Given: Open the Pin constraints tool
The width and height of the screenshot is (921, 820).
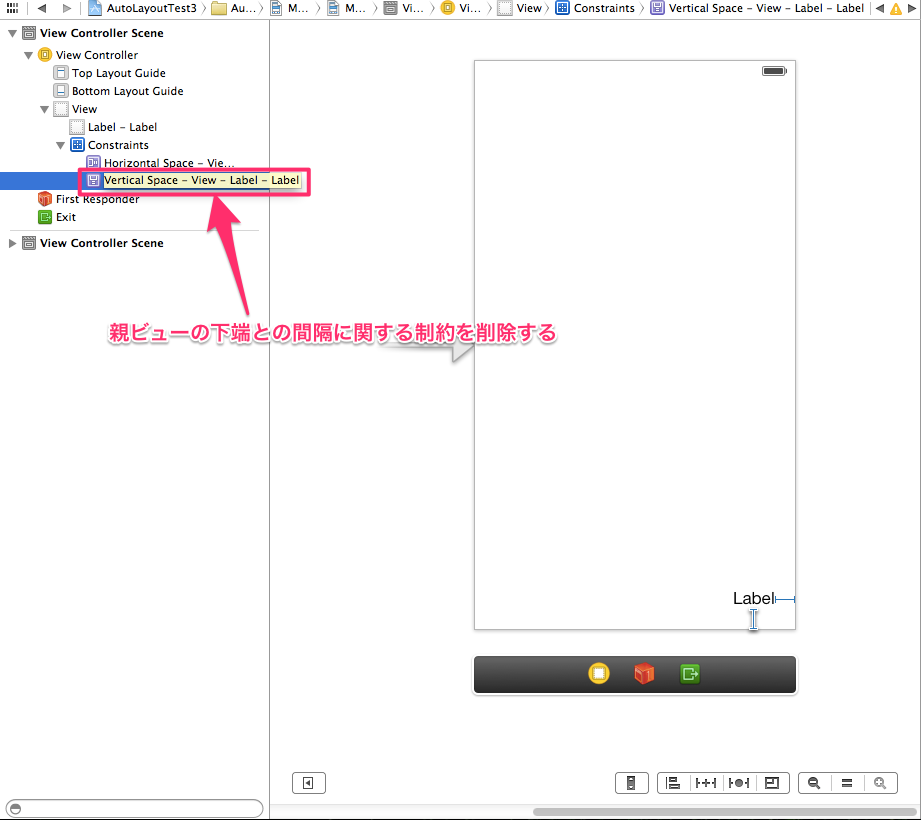Looking at the screenshot, I should pyautogui.click(x=706, y=782).
